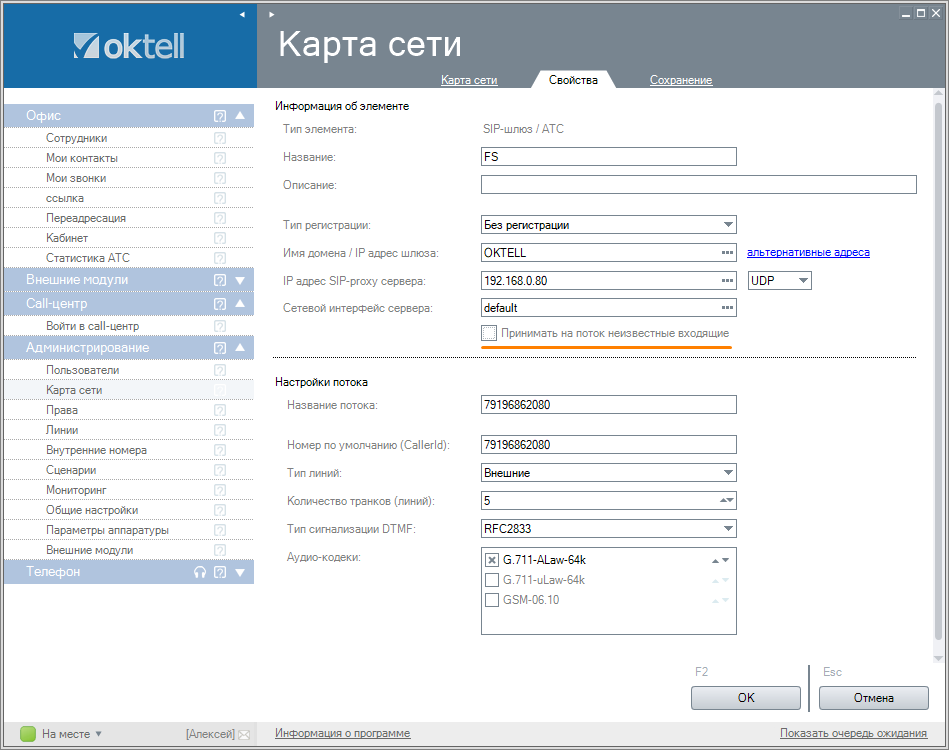Uncheck G.711-ALaw-64k codec
The image size is (949, 750).
pyautogui.click(x=492, y=560)
